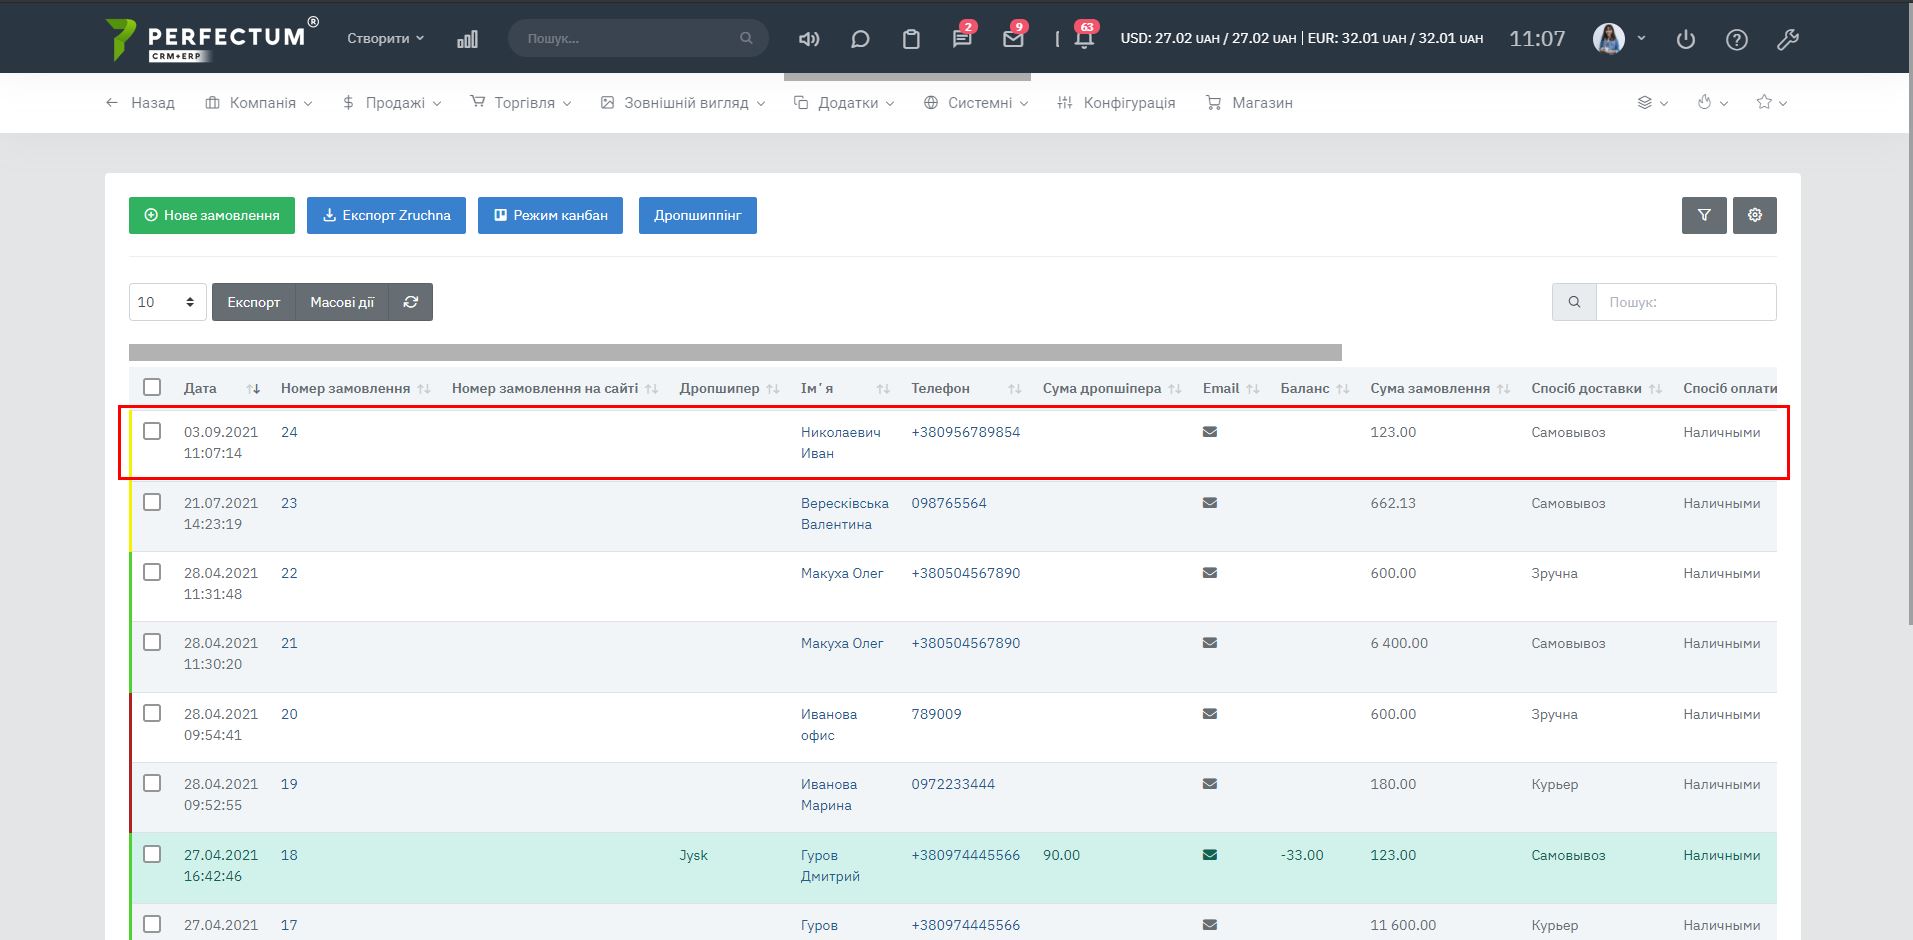1913x940 pixels.
Task: Open table settings gear button
Action: click(1755, 215)
